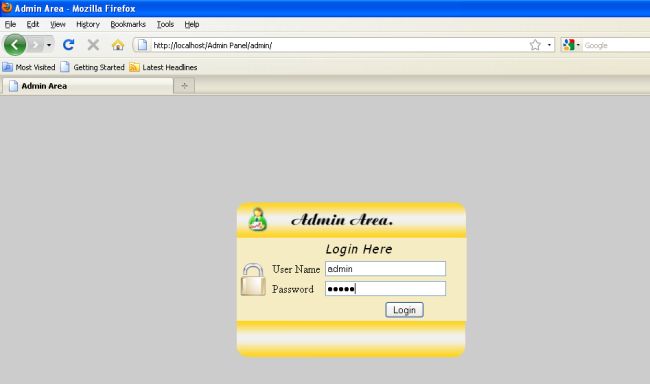Select the Admin Area tab
This screenshot has height=384, width=650.
point(87,86)
